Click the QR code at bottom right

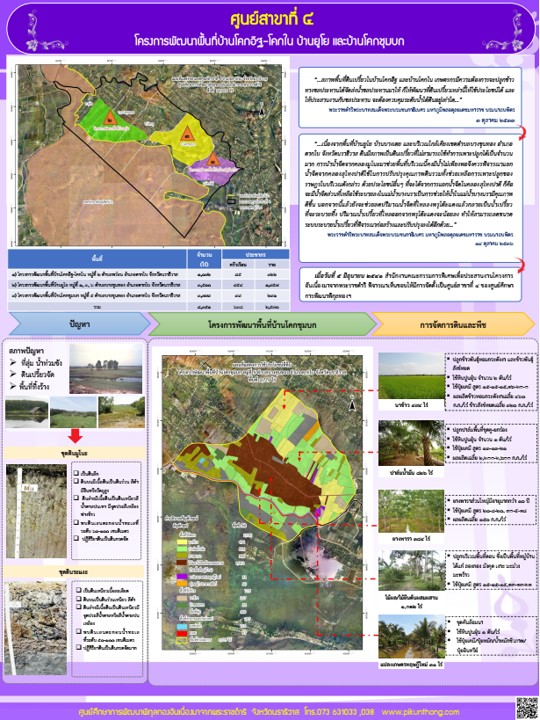point(526,708)
